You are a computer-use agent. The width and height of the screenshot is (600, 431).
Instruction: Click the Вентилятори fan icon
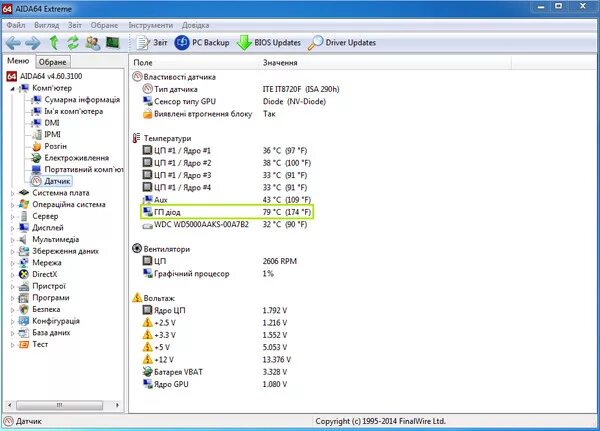point(137,248)
